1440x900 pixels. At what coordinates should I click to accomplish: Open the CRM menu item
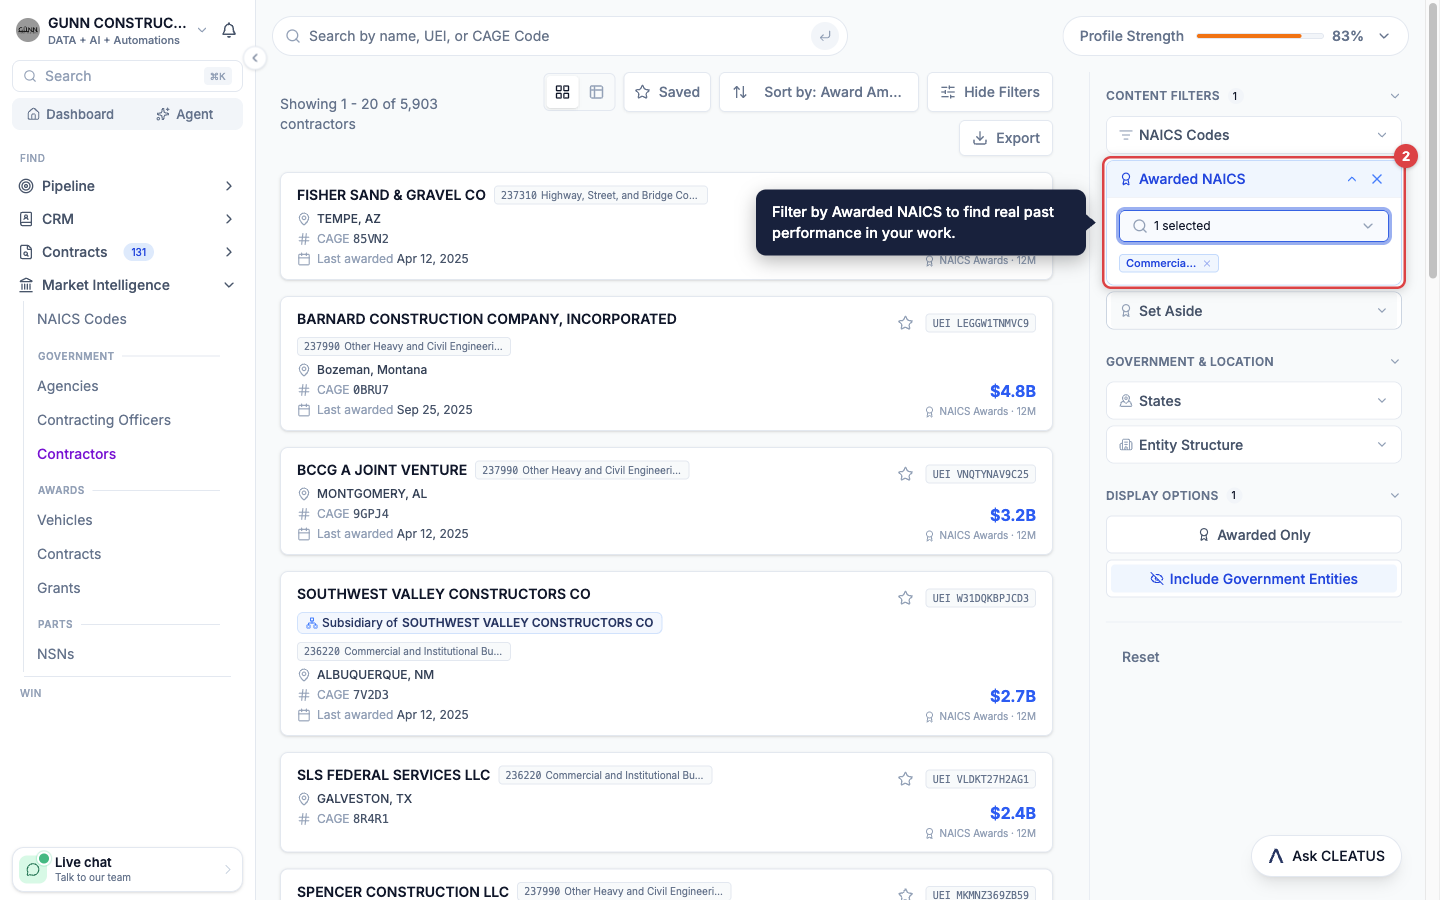coord(127,219)
